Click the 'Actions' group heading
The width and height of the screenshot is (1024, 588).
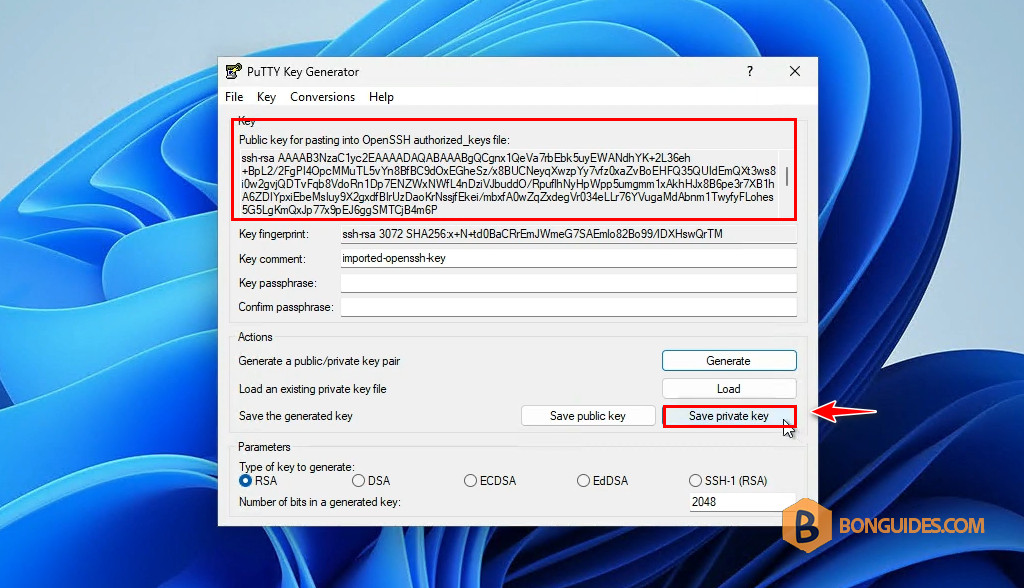pos(255,337)
